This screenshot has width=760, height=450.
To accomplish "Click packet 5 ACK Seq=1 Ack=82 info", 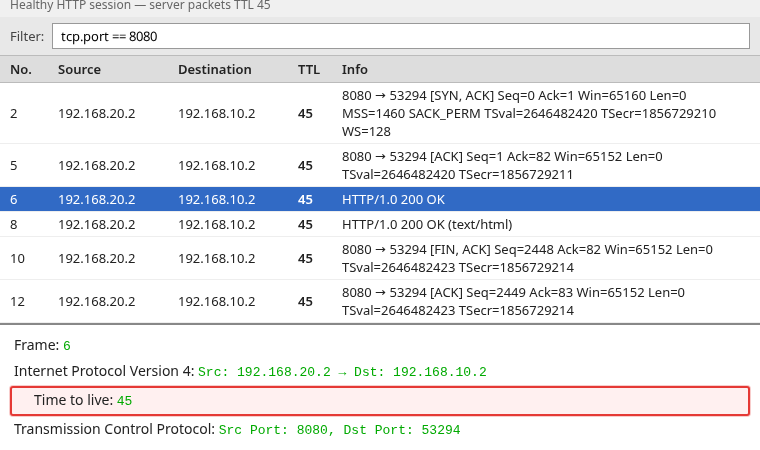I will point(502,165).
